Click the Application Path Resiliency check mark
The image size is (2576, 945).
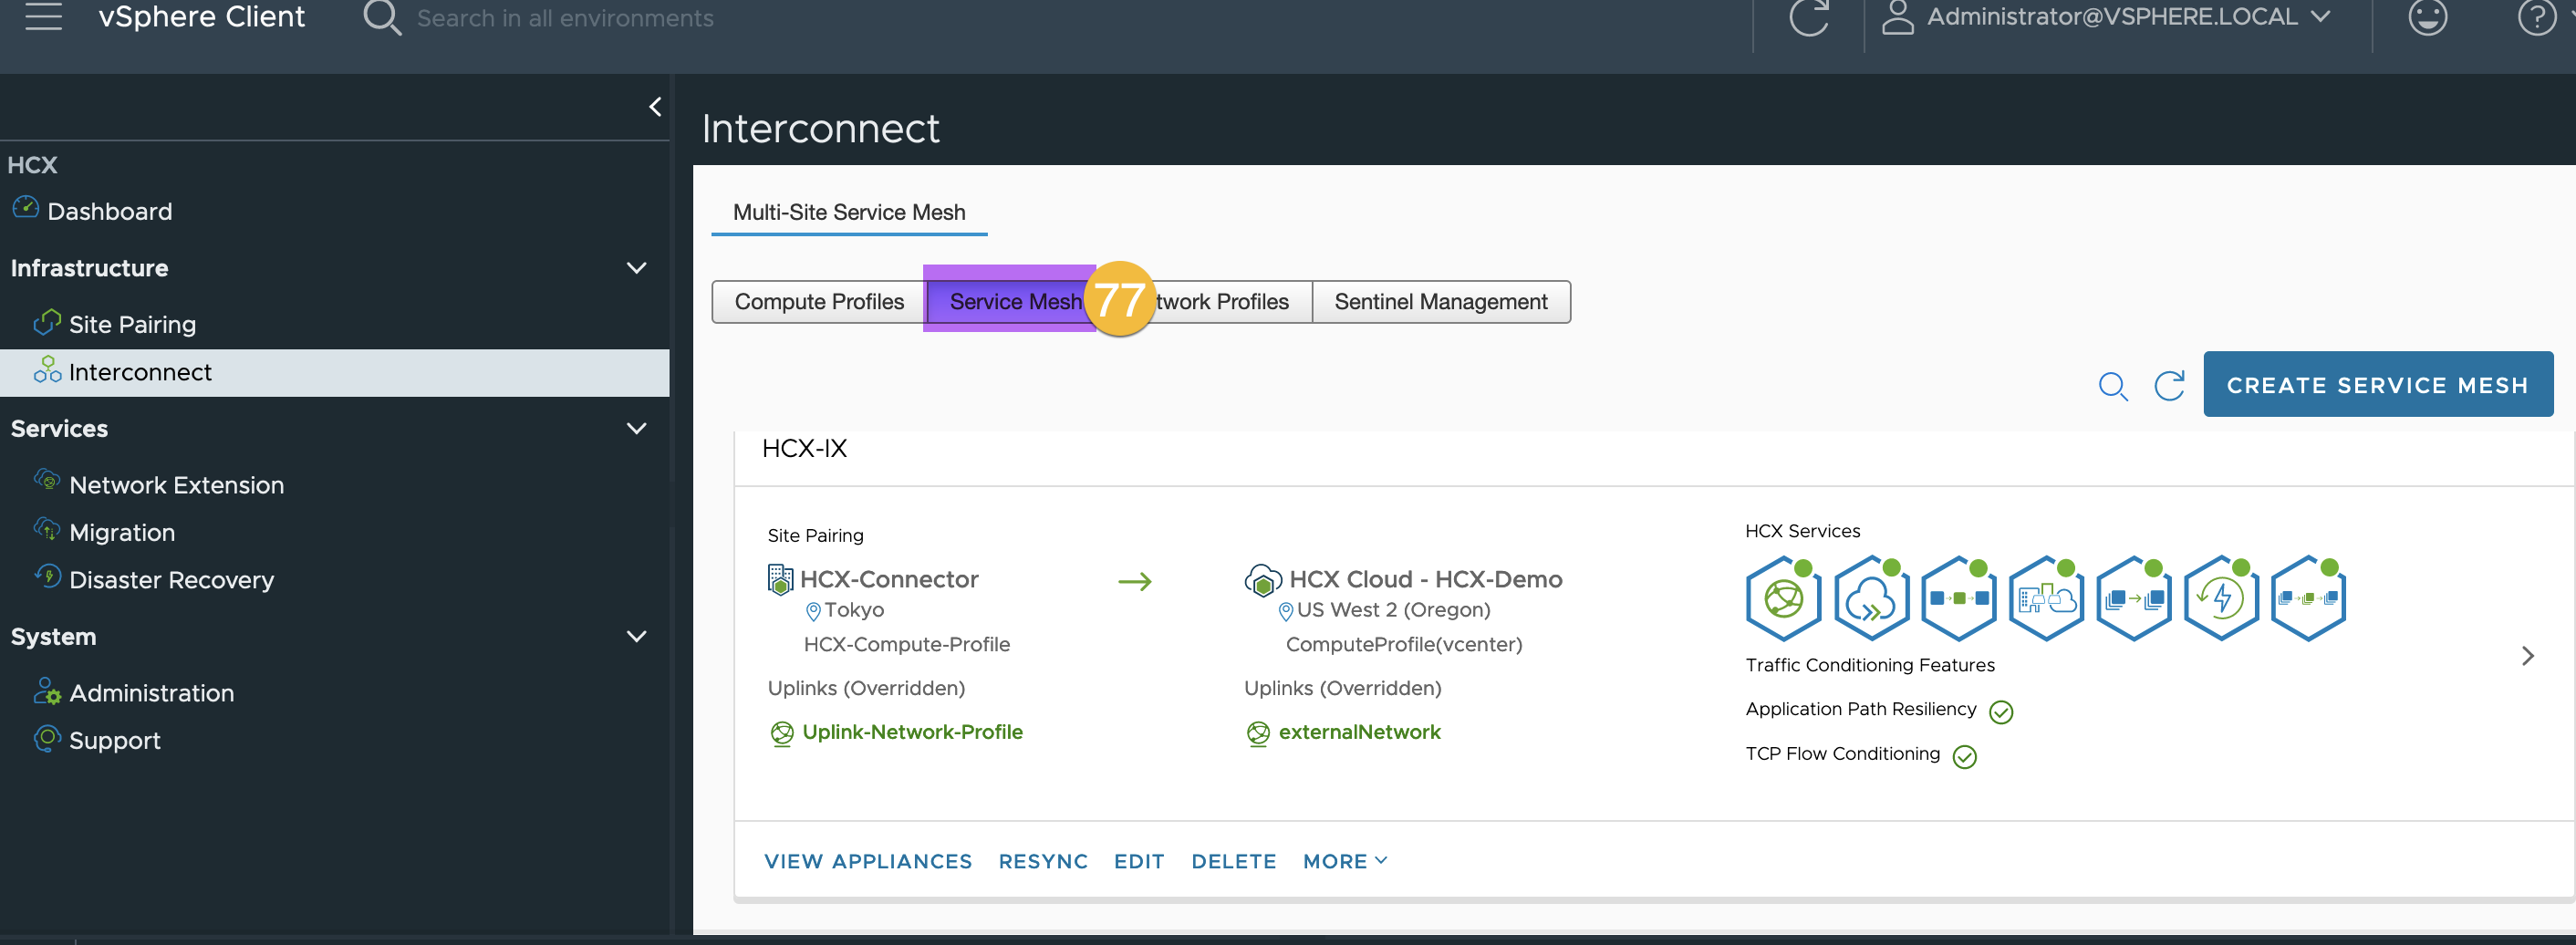[2001, 712]
